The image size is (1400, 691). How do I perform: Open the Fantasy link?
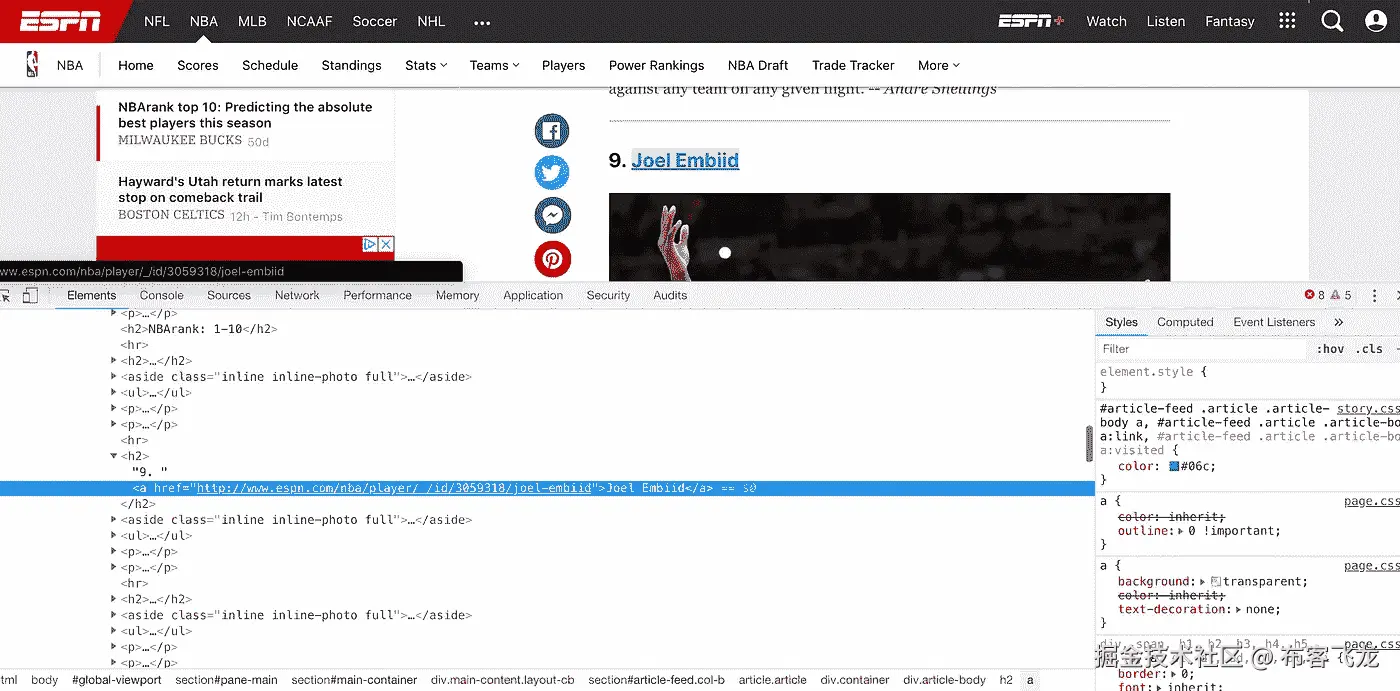[1229, 21]
